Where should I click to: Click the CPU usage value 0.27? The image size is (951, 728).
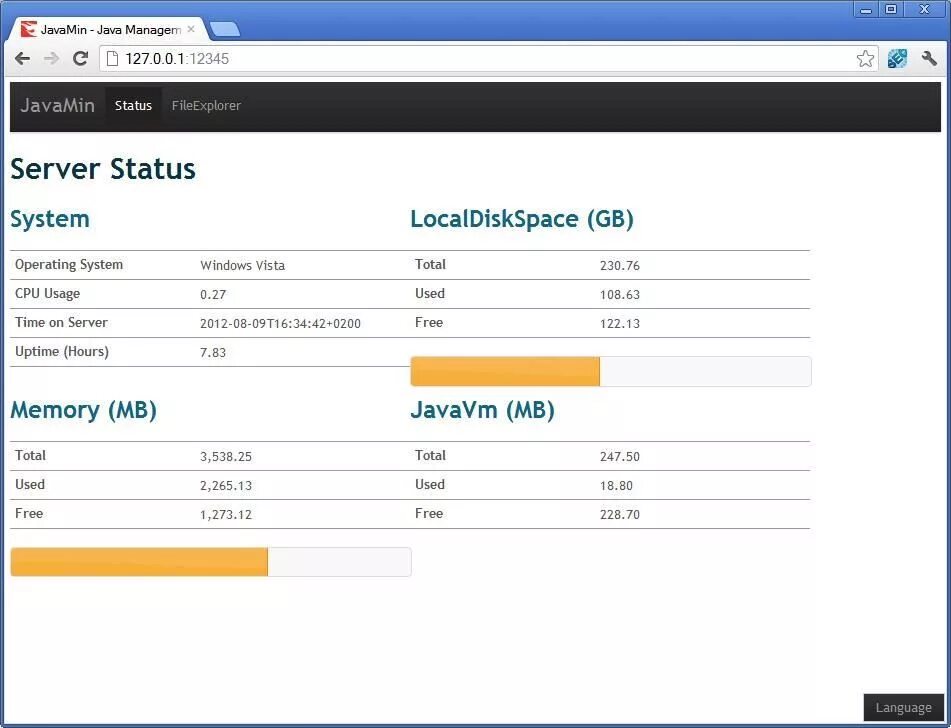[x=213, y=295]
